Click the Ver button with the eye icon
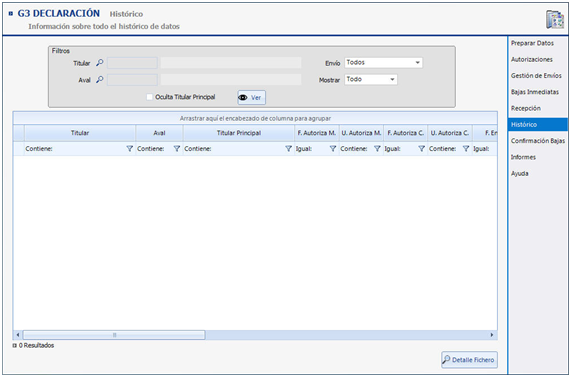Viewport: 571px width, 377px height. (251, 98)
